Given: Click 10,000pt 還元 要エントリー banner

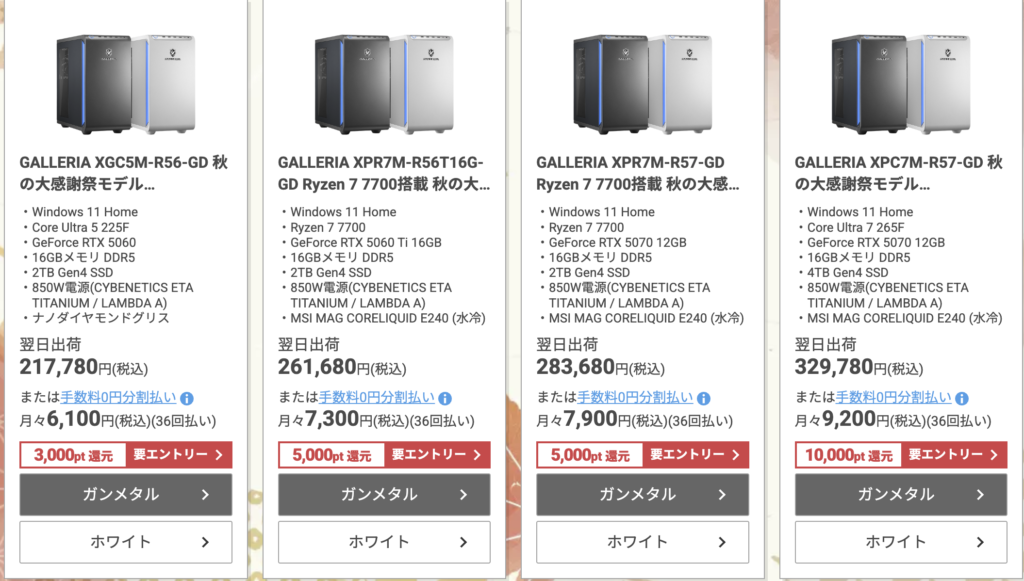Looking at the screenshot, I should pos(901,455).
